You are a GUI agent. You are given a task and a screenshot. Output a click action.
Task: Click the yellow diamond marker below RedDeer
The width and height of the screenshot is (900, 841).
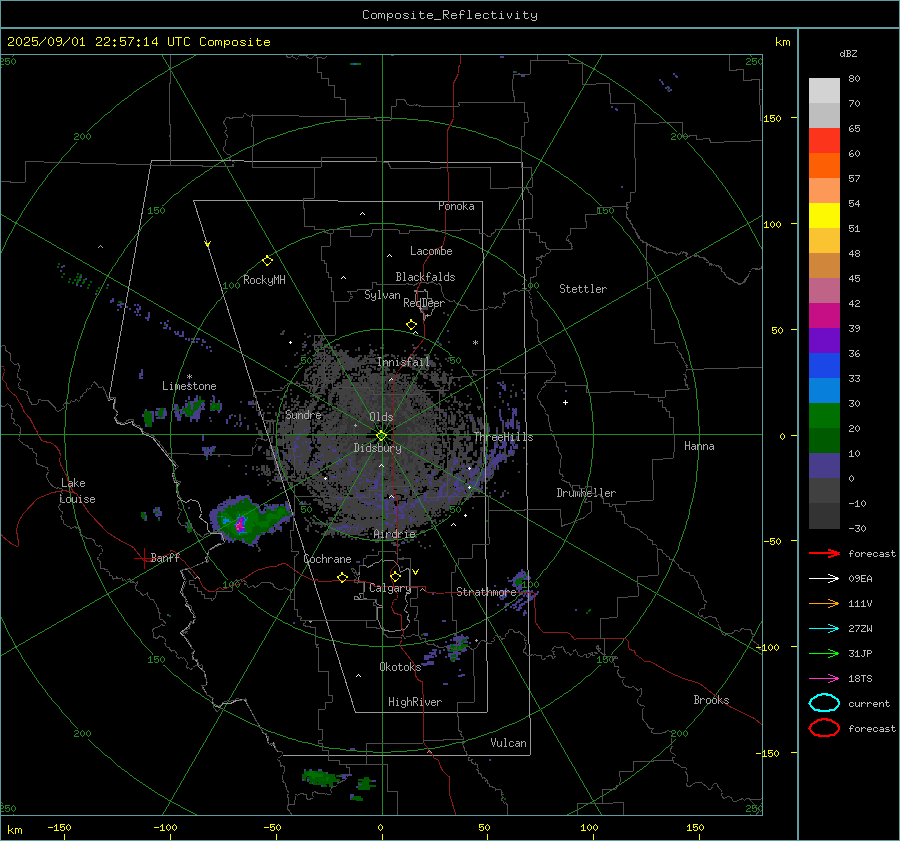click(x=412, y=325)
